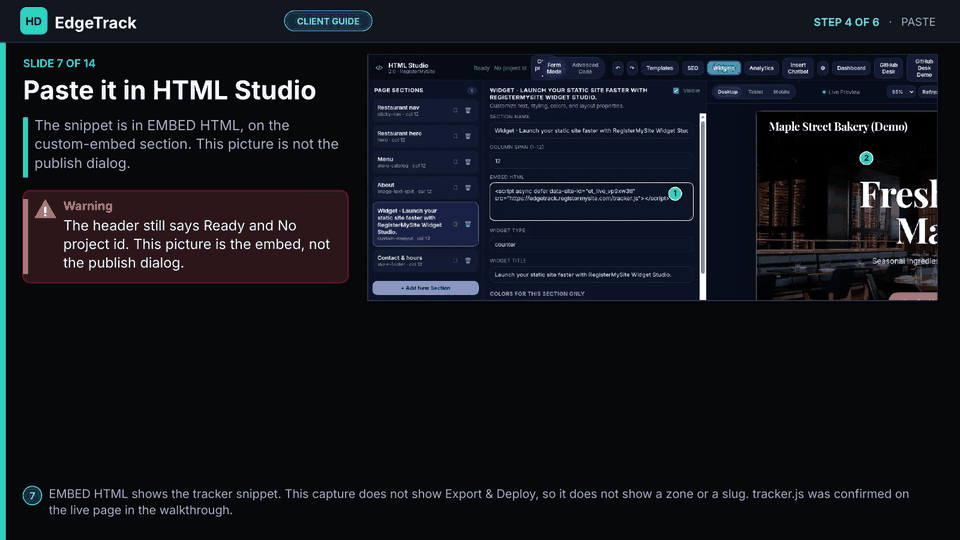Click the "SLIDE 7 OF 14" label
The image size is (960, 540).
tap(59, 63)
